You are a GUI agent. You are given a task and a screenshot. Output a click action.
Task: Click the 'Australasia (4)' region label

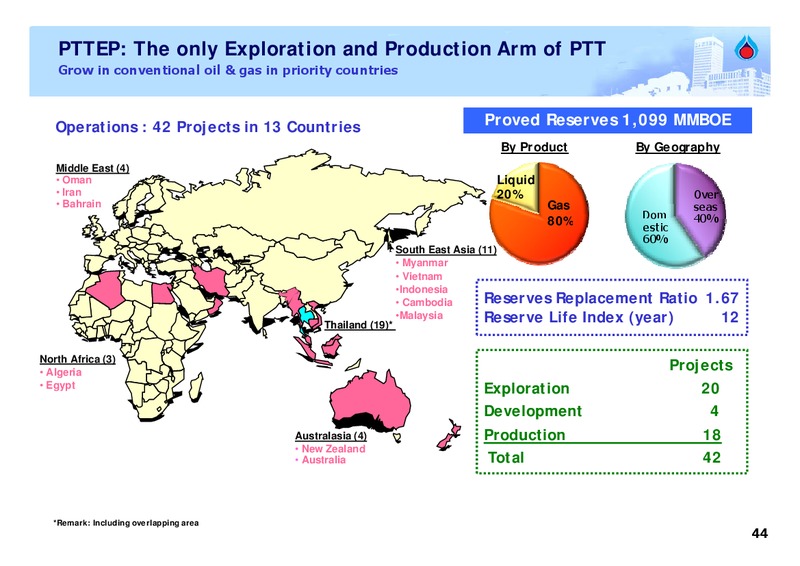coord(331,436)
